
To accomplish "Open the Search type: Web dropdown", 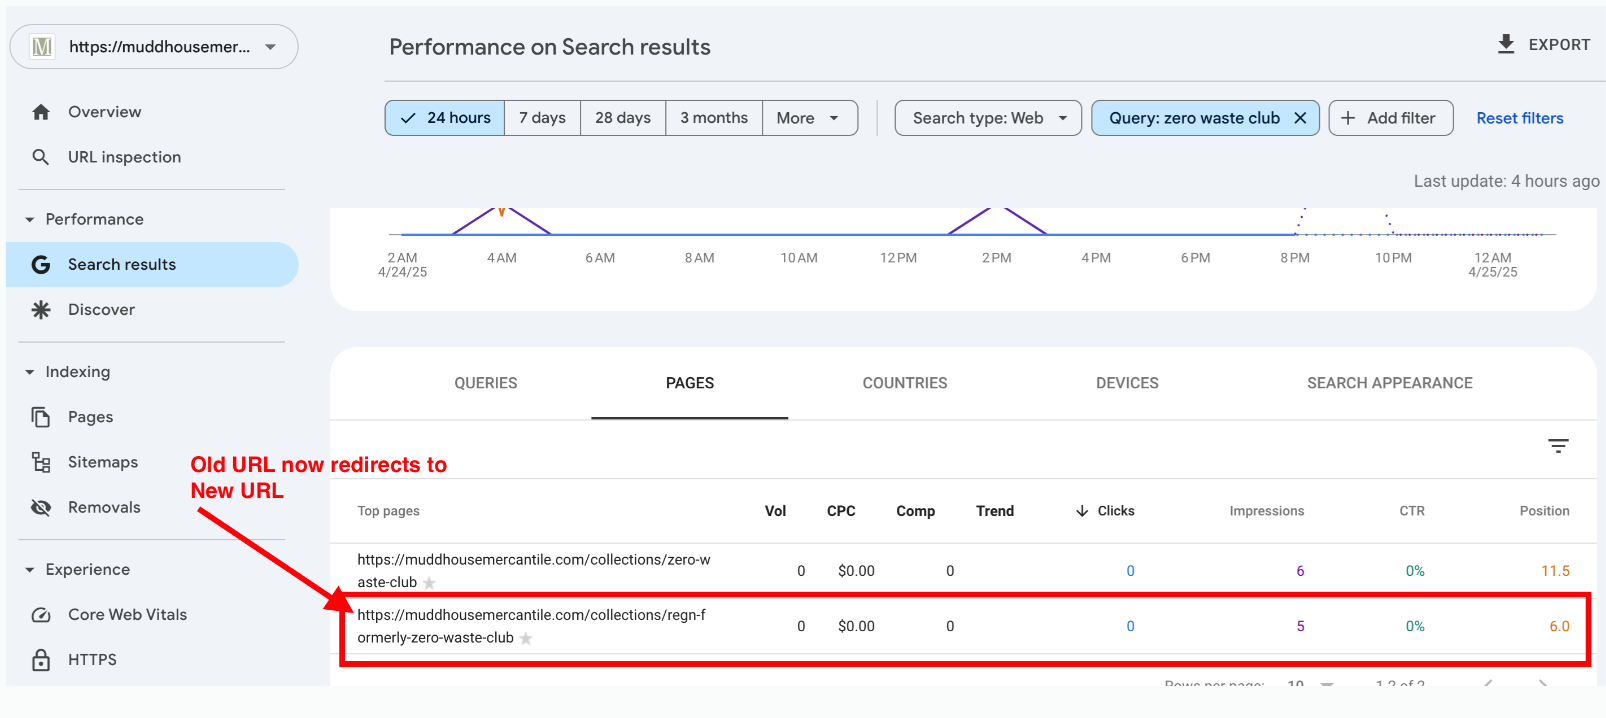I will pos(988,118).
